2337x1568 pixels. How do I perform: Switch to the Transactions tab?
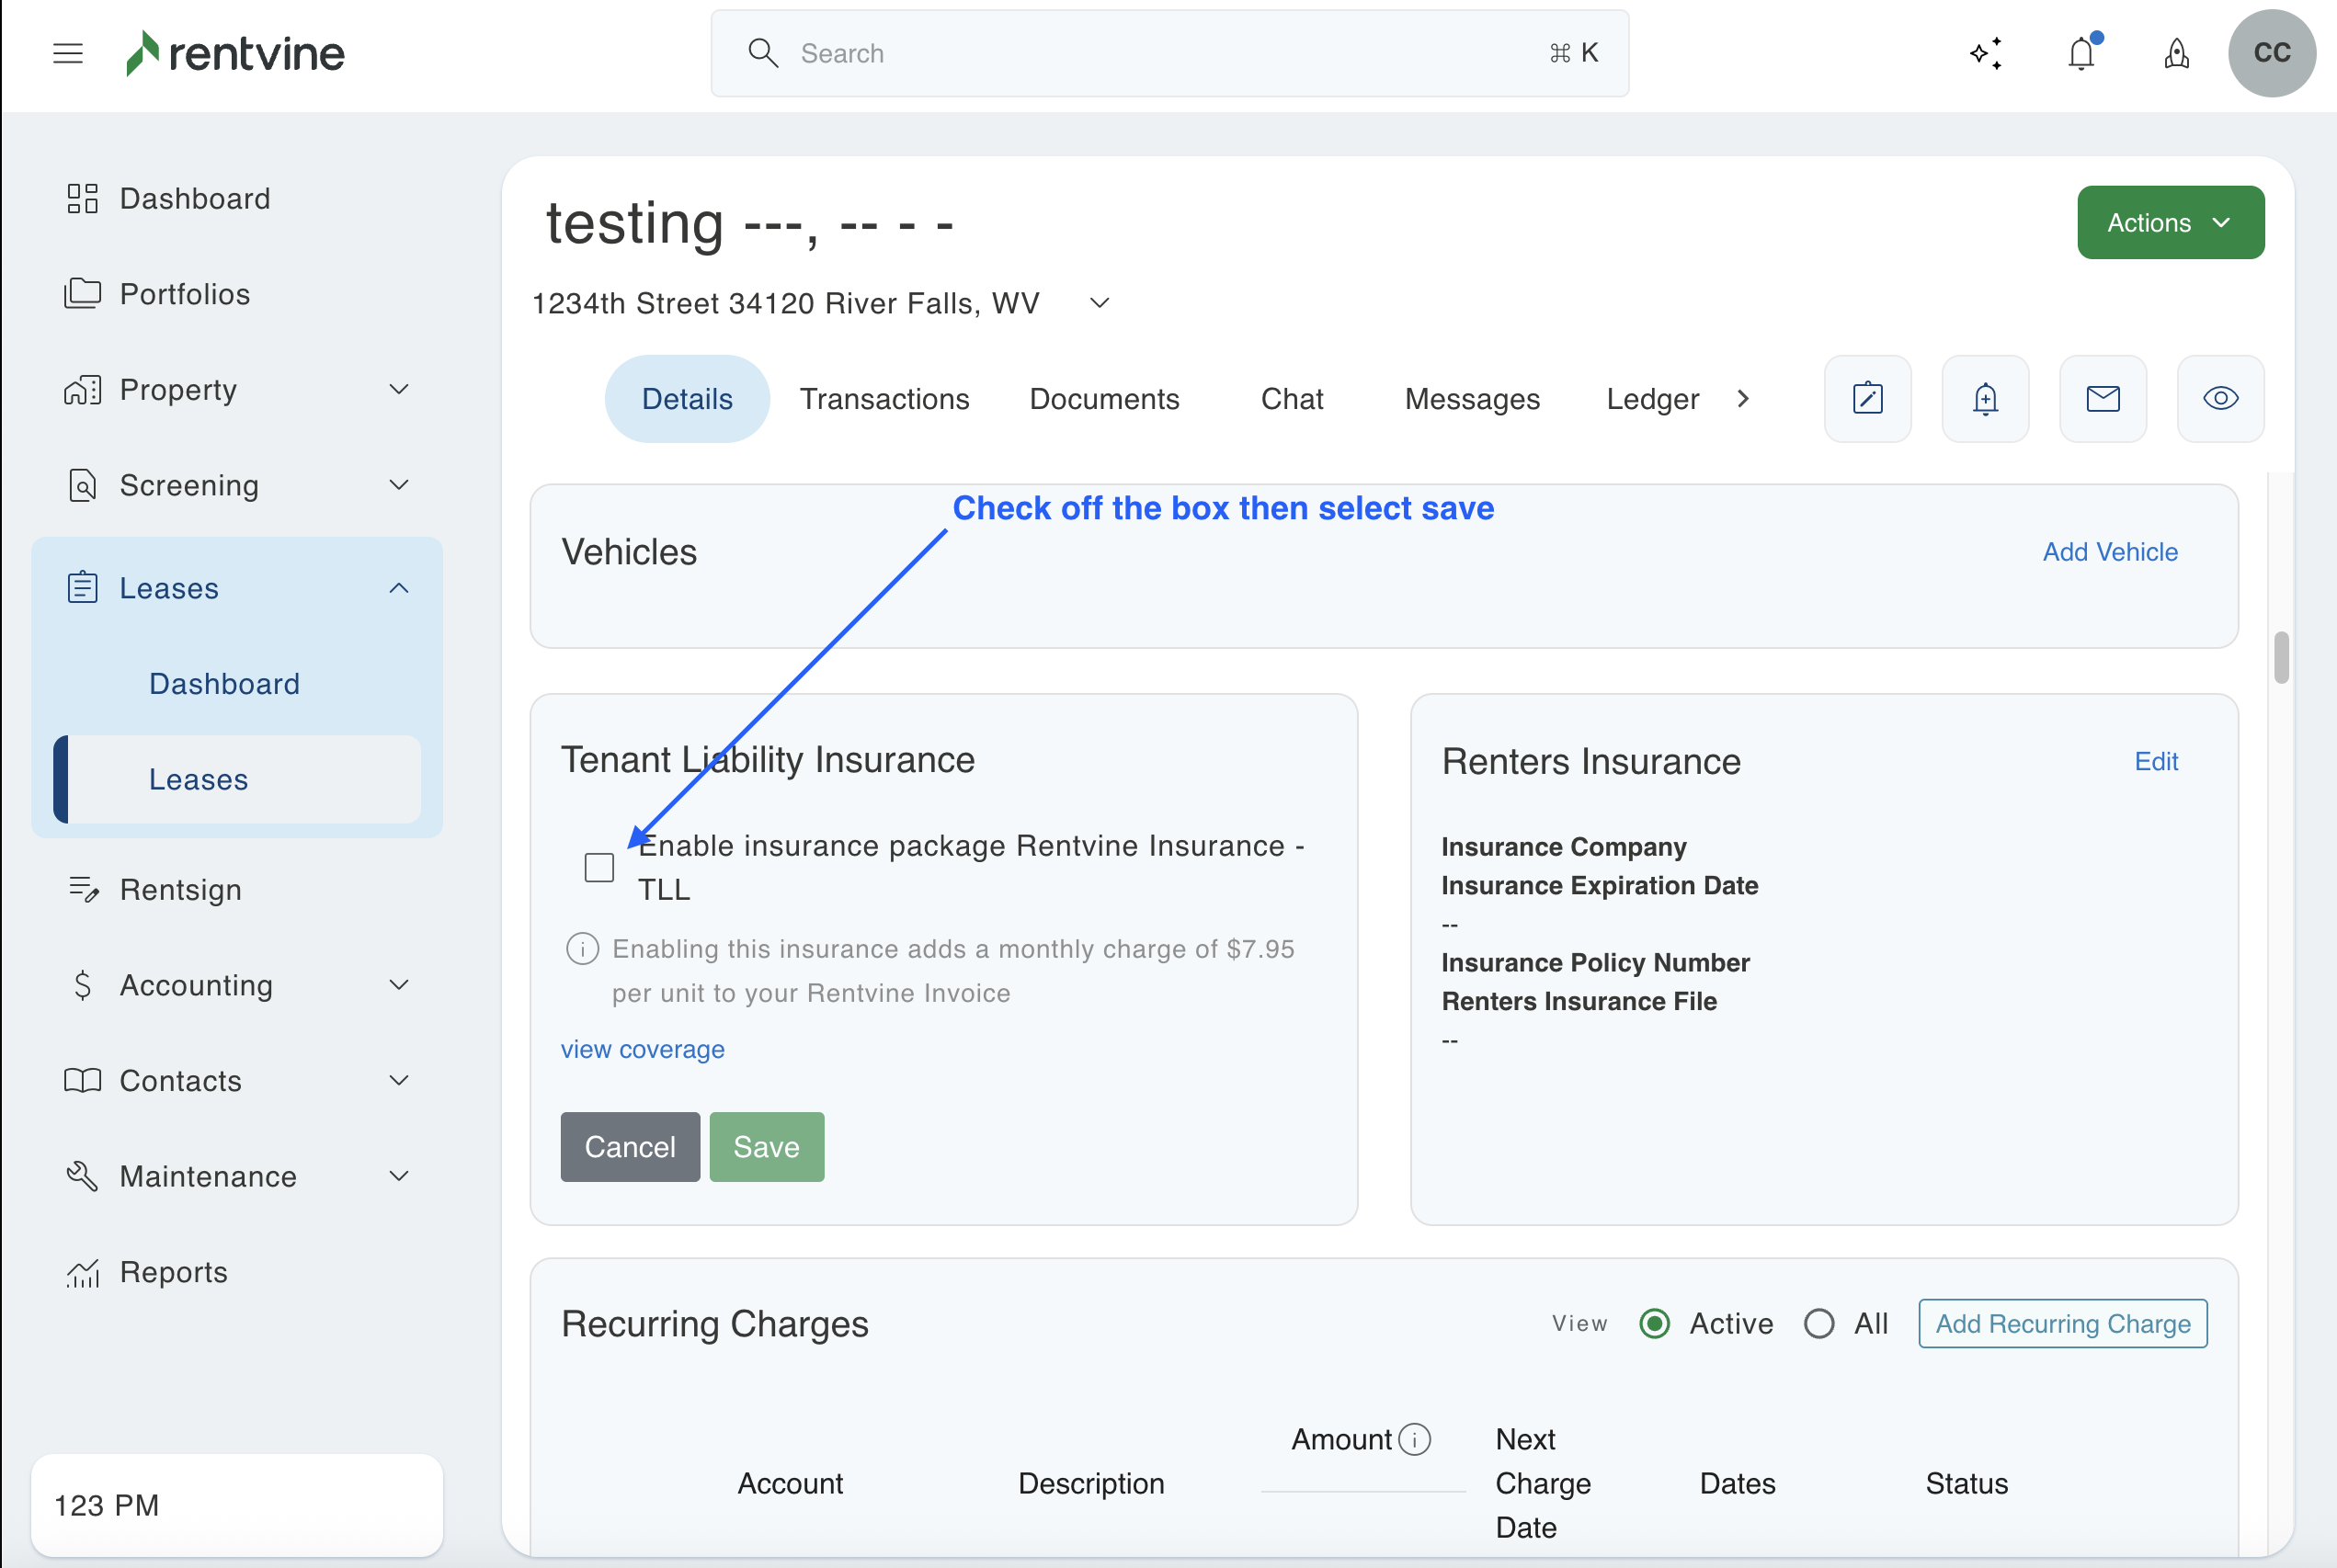(x=884, y=399)
